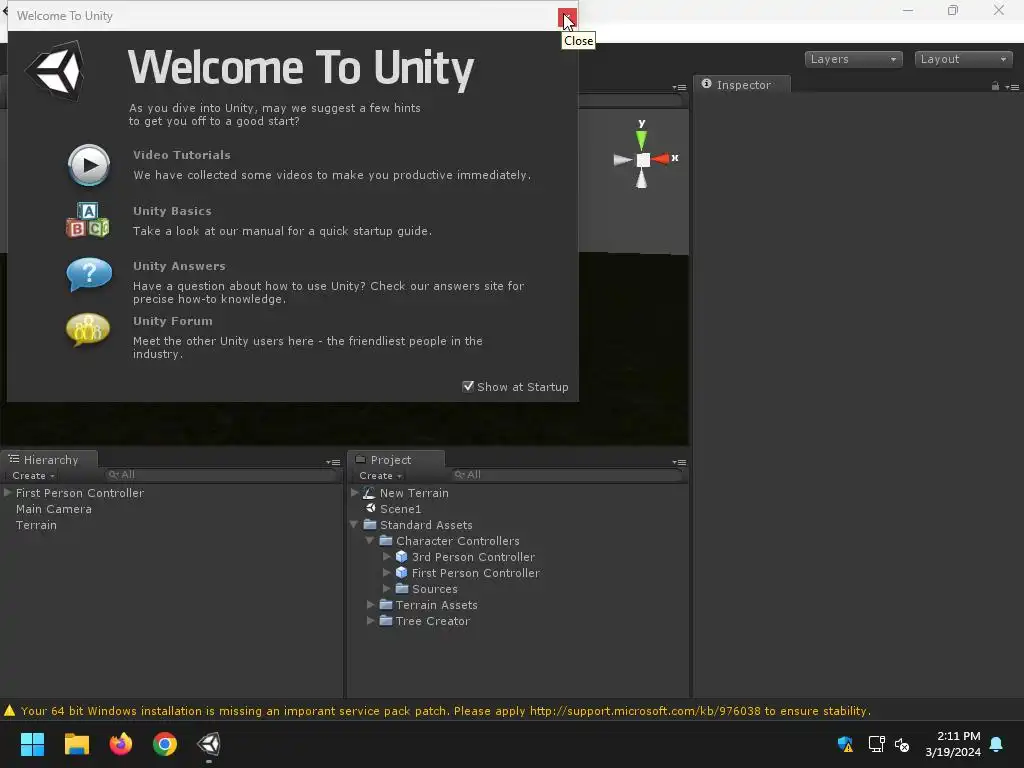This screenshot has width=1024, height=768.
Task: Open Project panel options menu icon
Action: pos(679,462)
